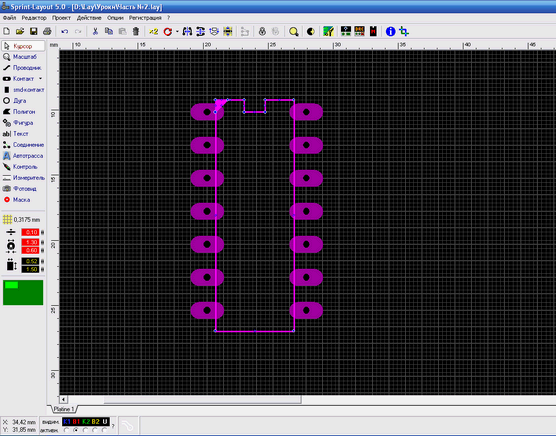This screenshot has height=436, width=556.
Task: Open the grid size 0,3175 mm selector
Action: (22, 220)
